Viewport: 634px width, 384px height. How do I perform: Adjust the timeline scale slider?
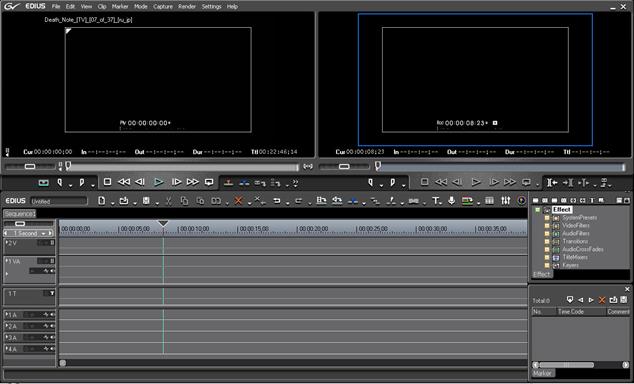tap(20, 224)
